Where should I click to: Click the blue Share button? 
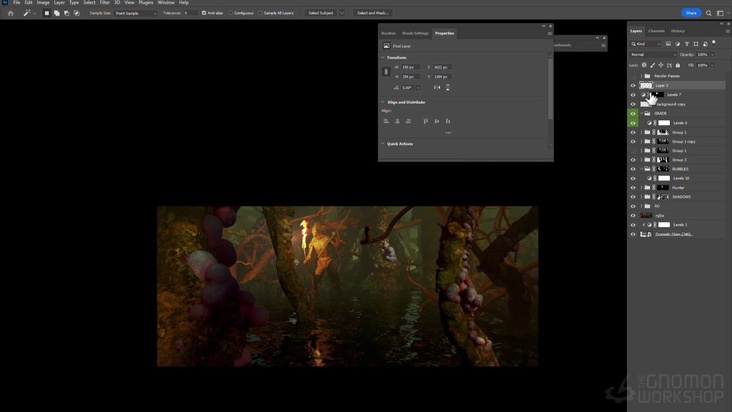click(x=691, y=13)
